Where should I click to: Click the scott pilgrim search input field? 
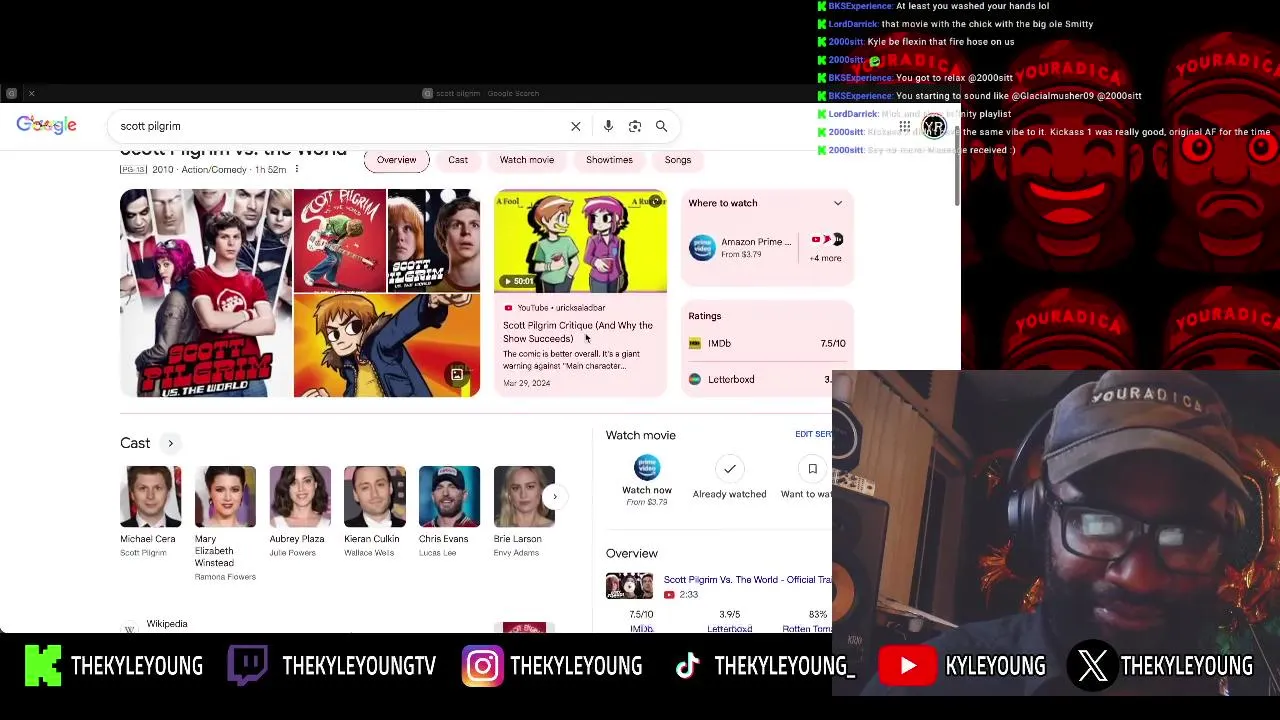340,126
